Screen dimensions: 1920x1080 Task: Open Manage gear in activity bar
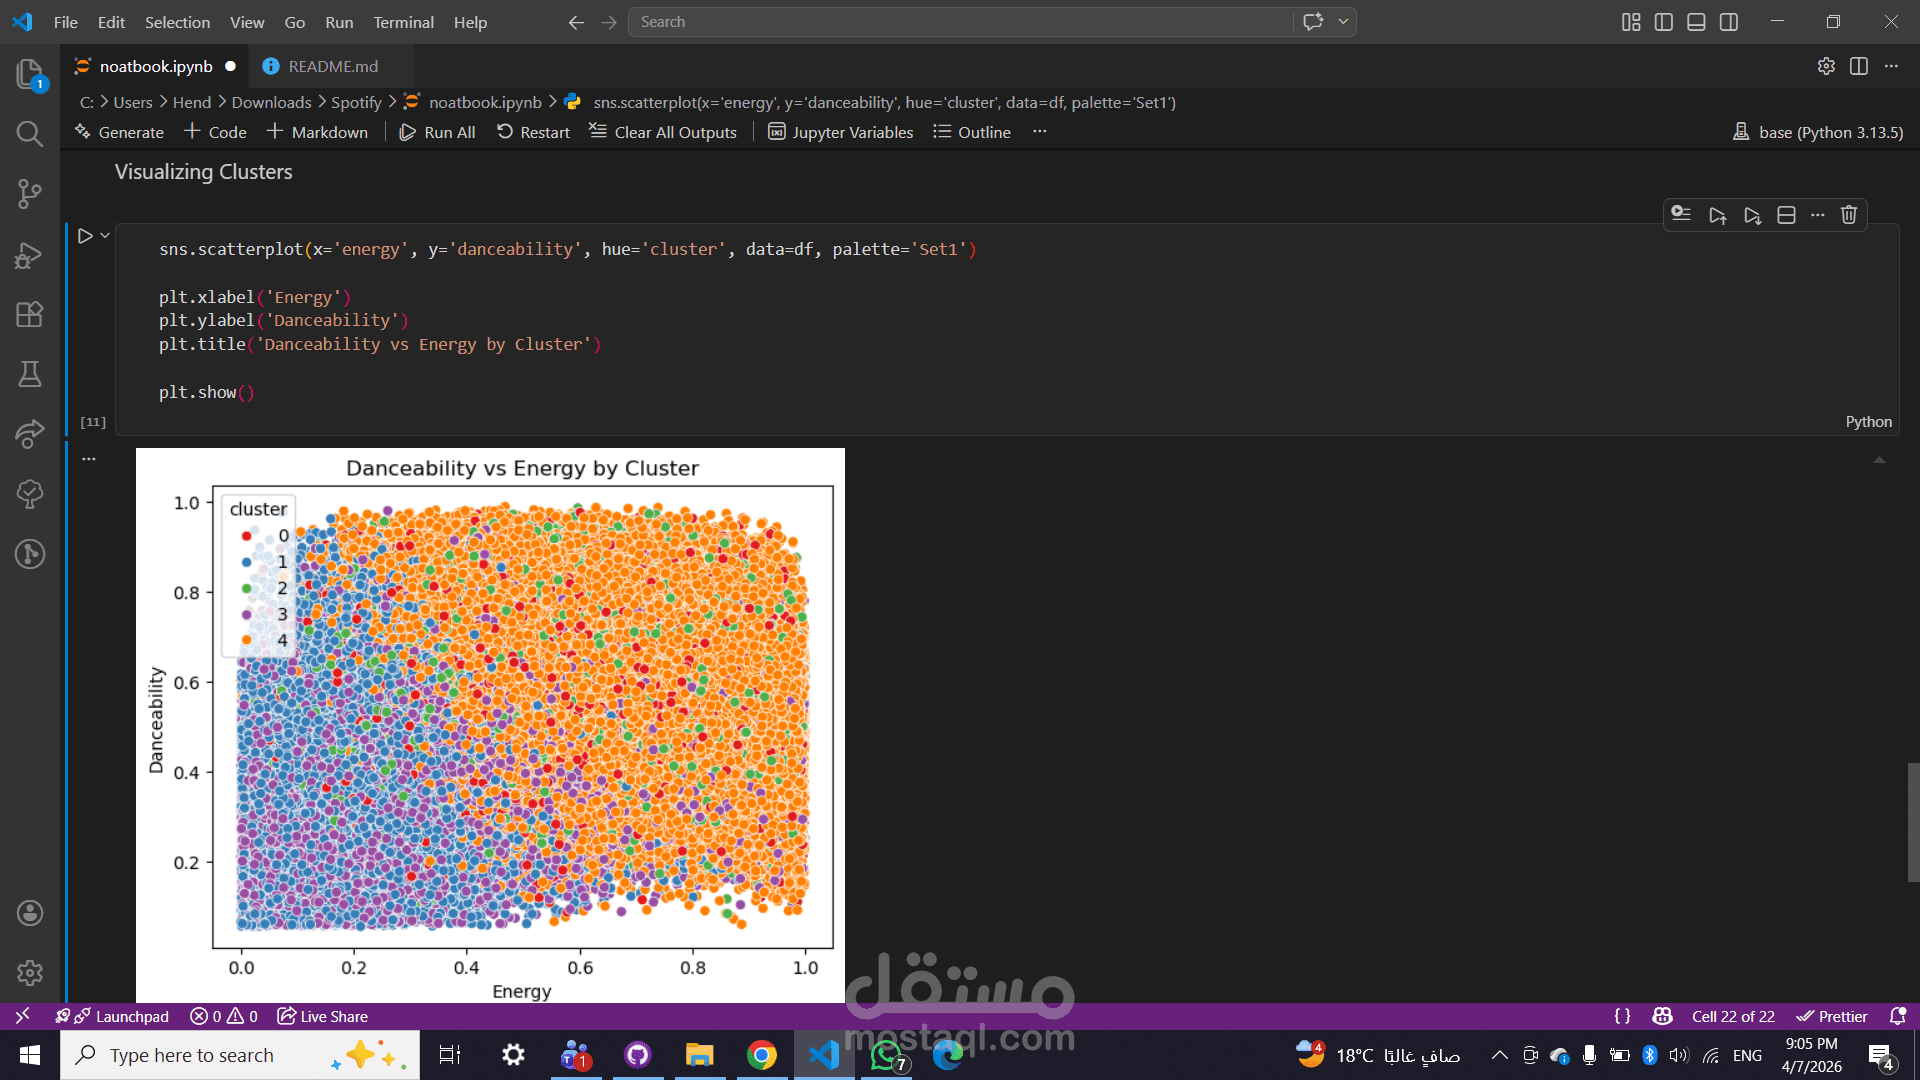coord(30,972)
